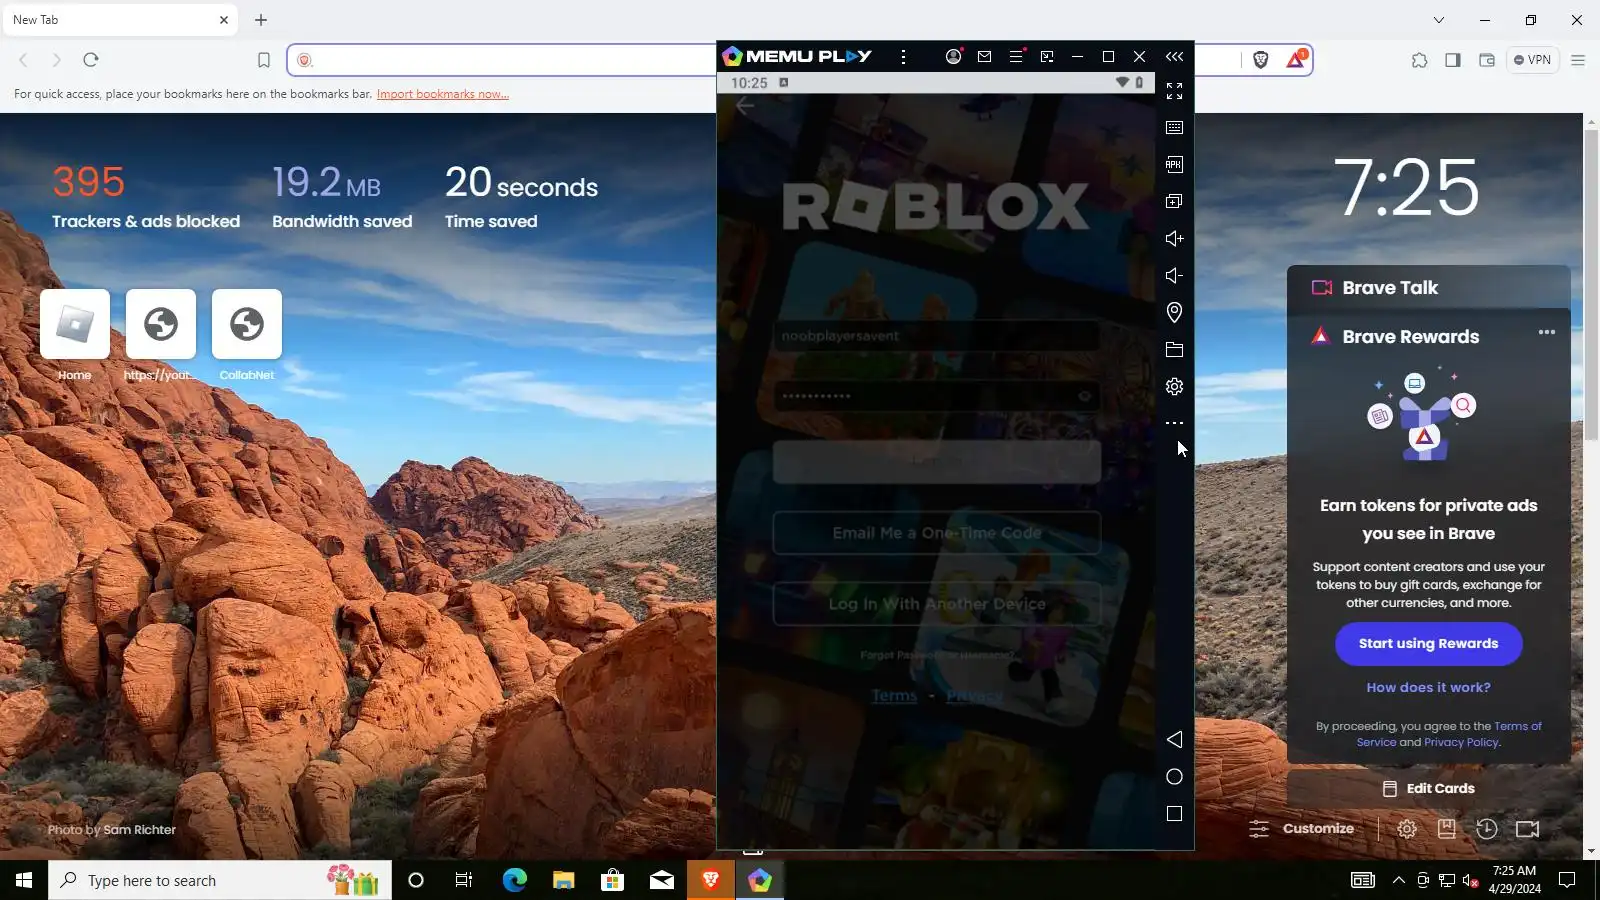Viewport: 1600px width, 900px height.
Task: Expand the Brave tab search dropdown
Action: pos(1438,20)
